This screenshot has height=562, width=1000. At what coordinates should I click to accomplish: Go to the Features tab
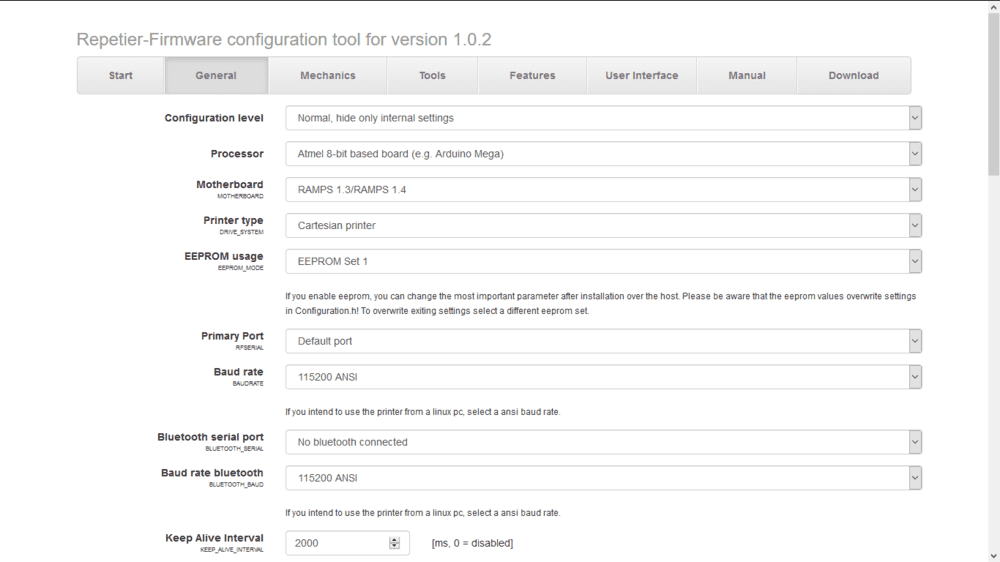click(x=532, y=75)
